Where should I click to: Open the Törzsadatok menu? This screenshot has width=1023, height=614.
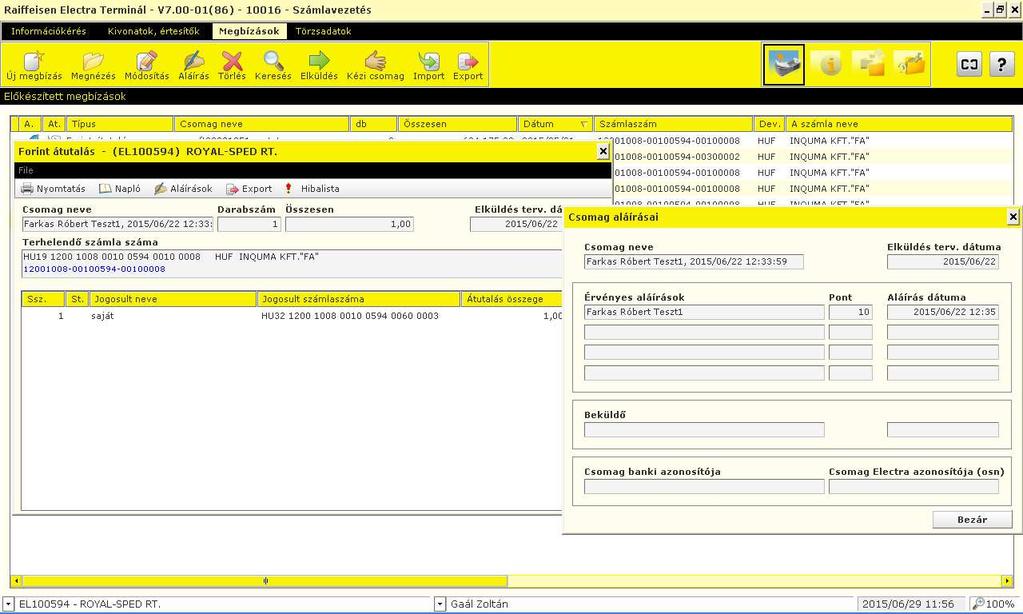323,31
